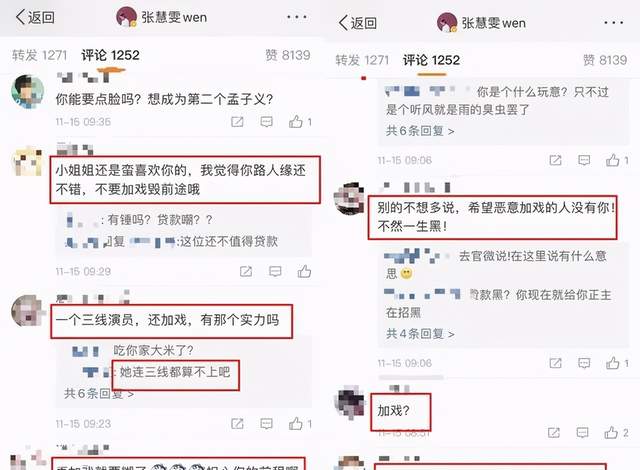Reply to the 11-15 09:29 comment
The image size is (640, 470).
(x=275, y=271)
